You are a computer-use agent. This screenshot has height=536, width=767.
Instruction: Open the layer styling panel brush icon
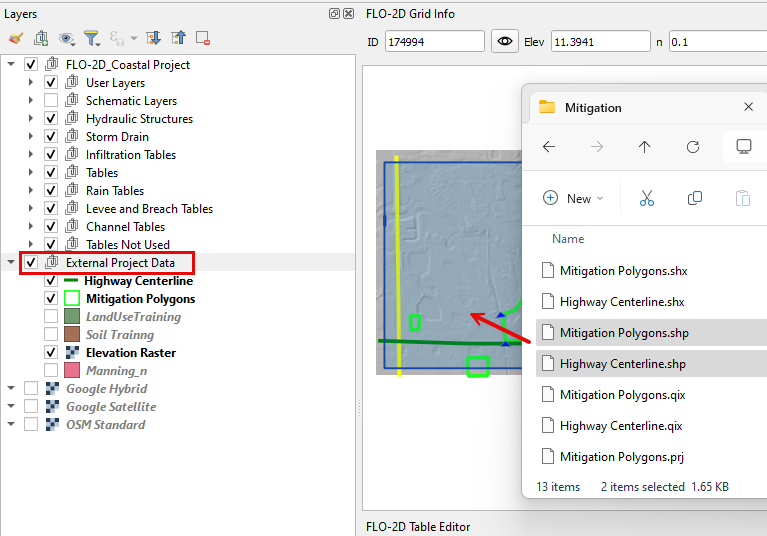point(15,38)
